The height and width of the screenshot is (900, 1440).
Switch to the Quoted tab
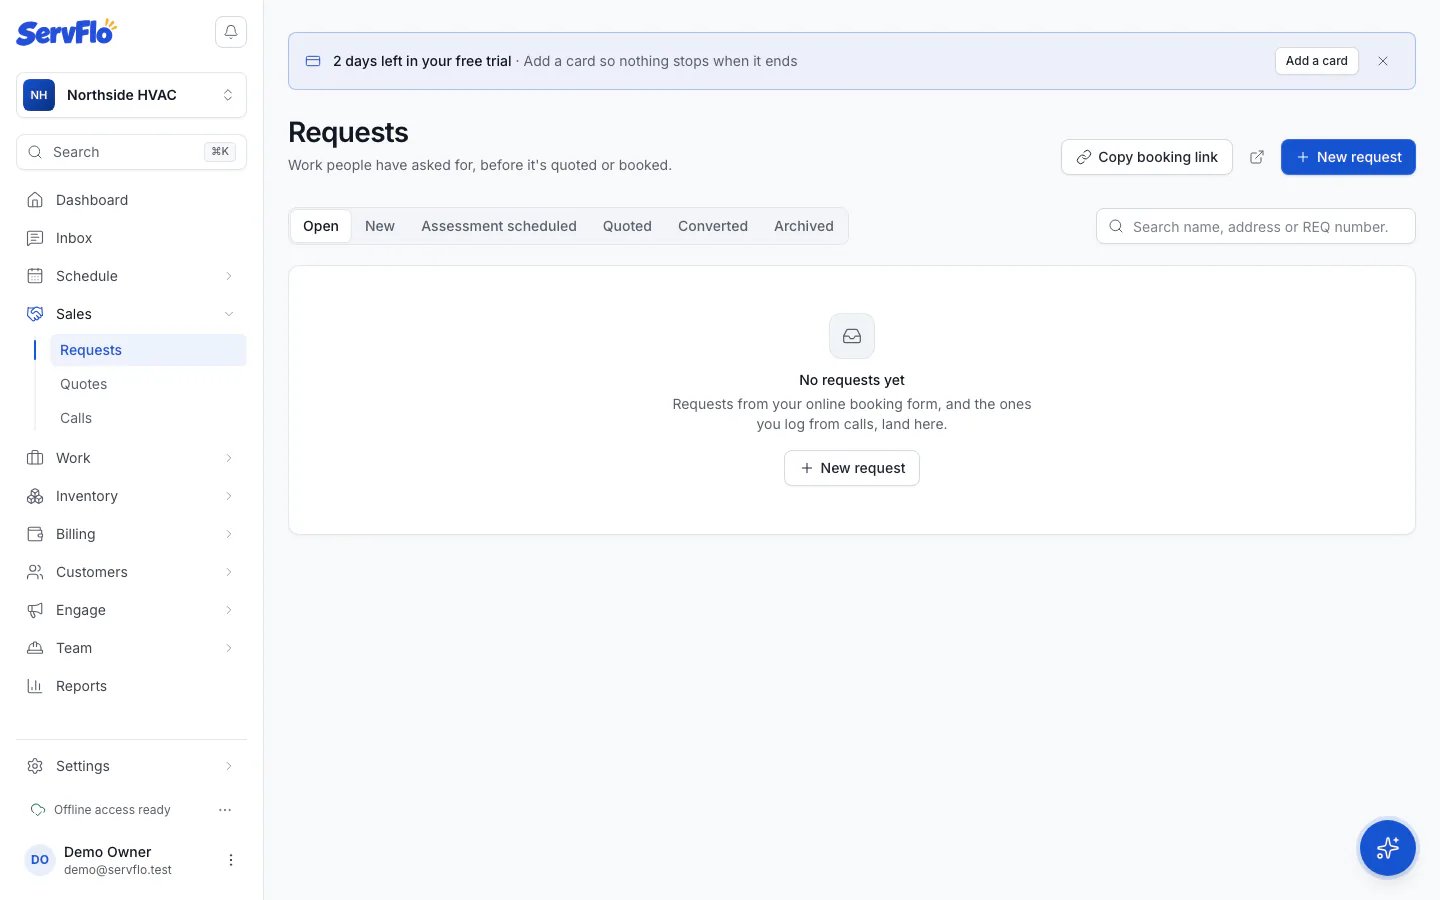(x=627, y=226)
